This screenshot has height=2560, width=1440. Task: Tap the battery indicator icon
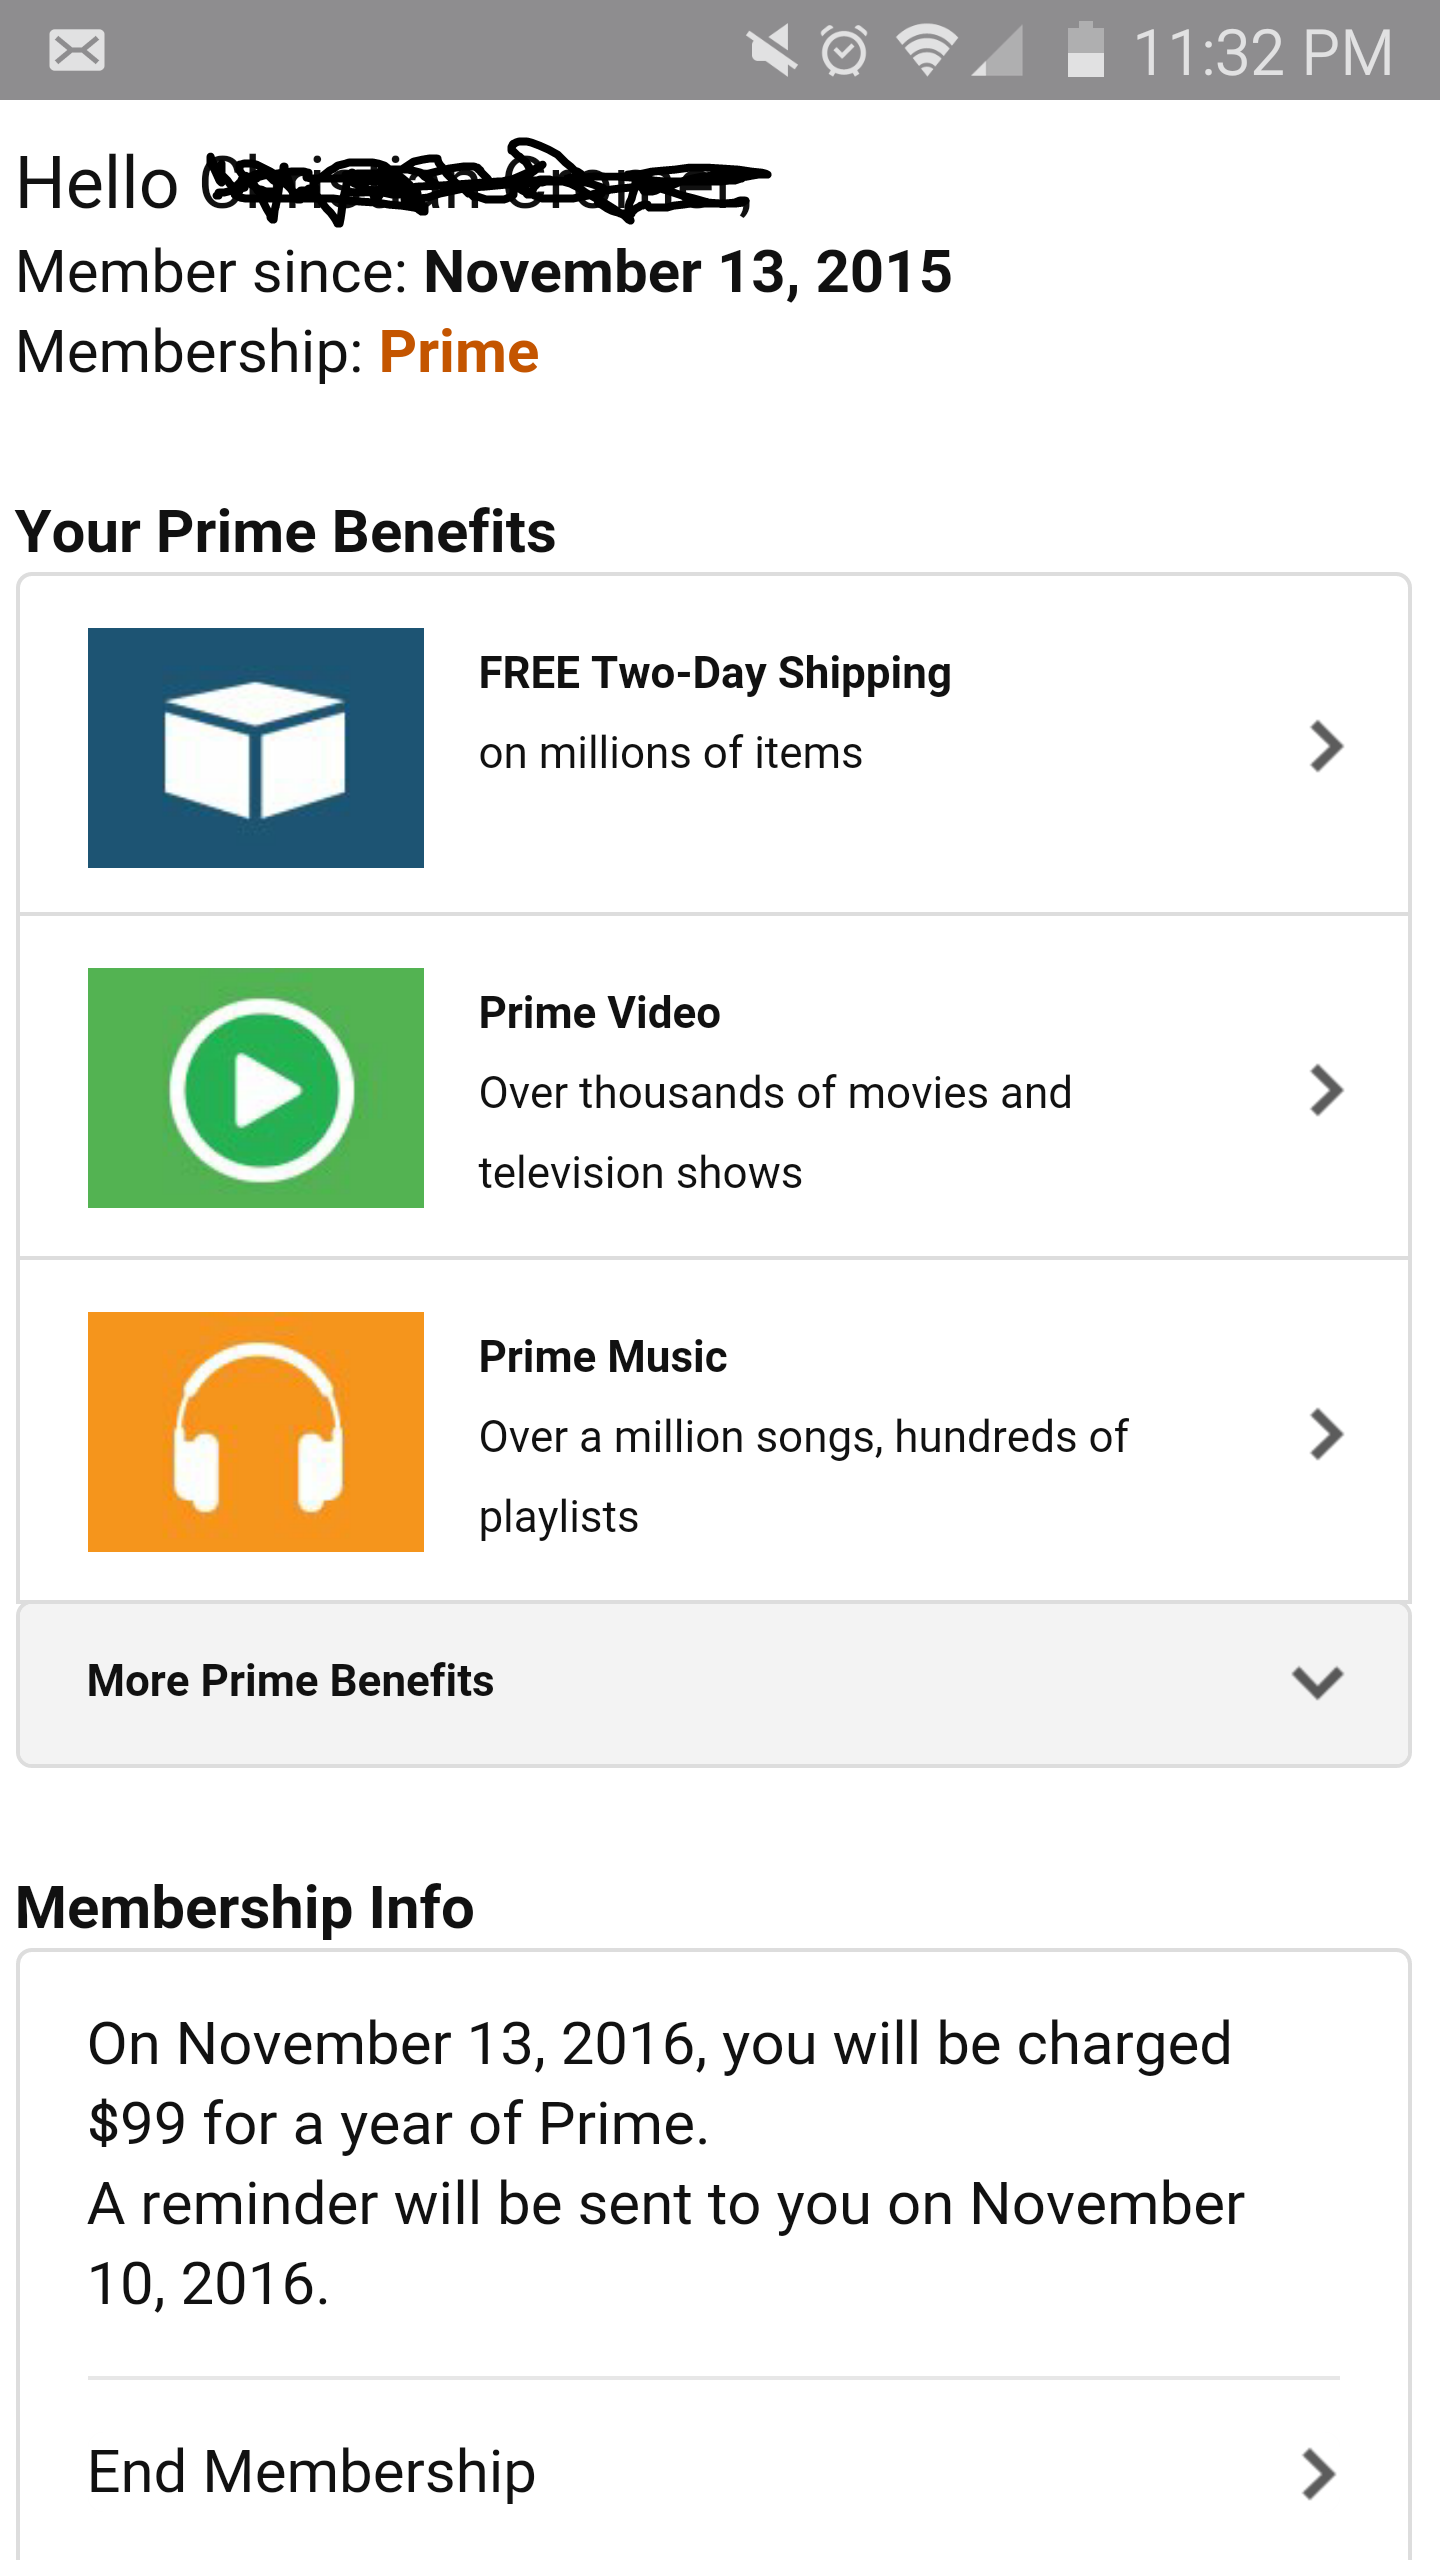click(x=1086, y=50)
